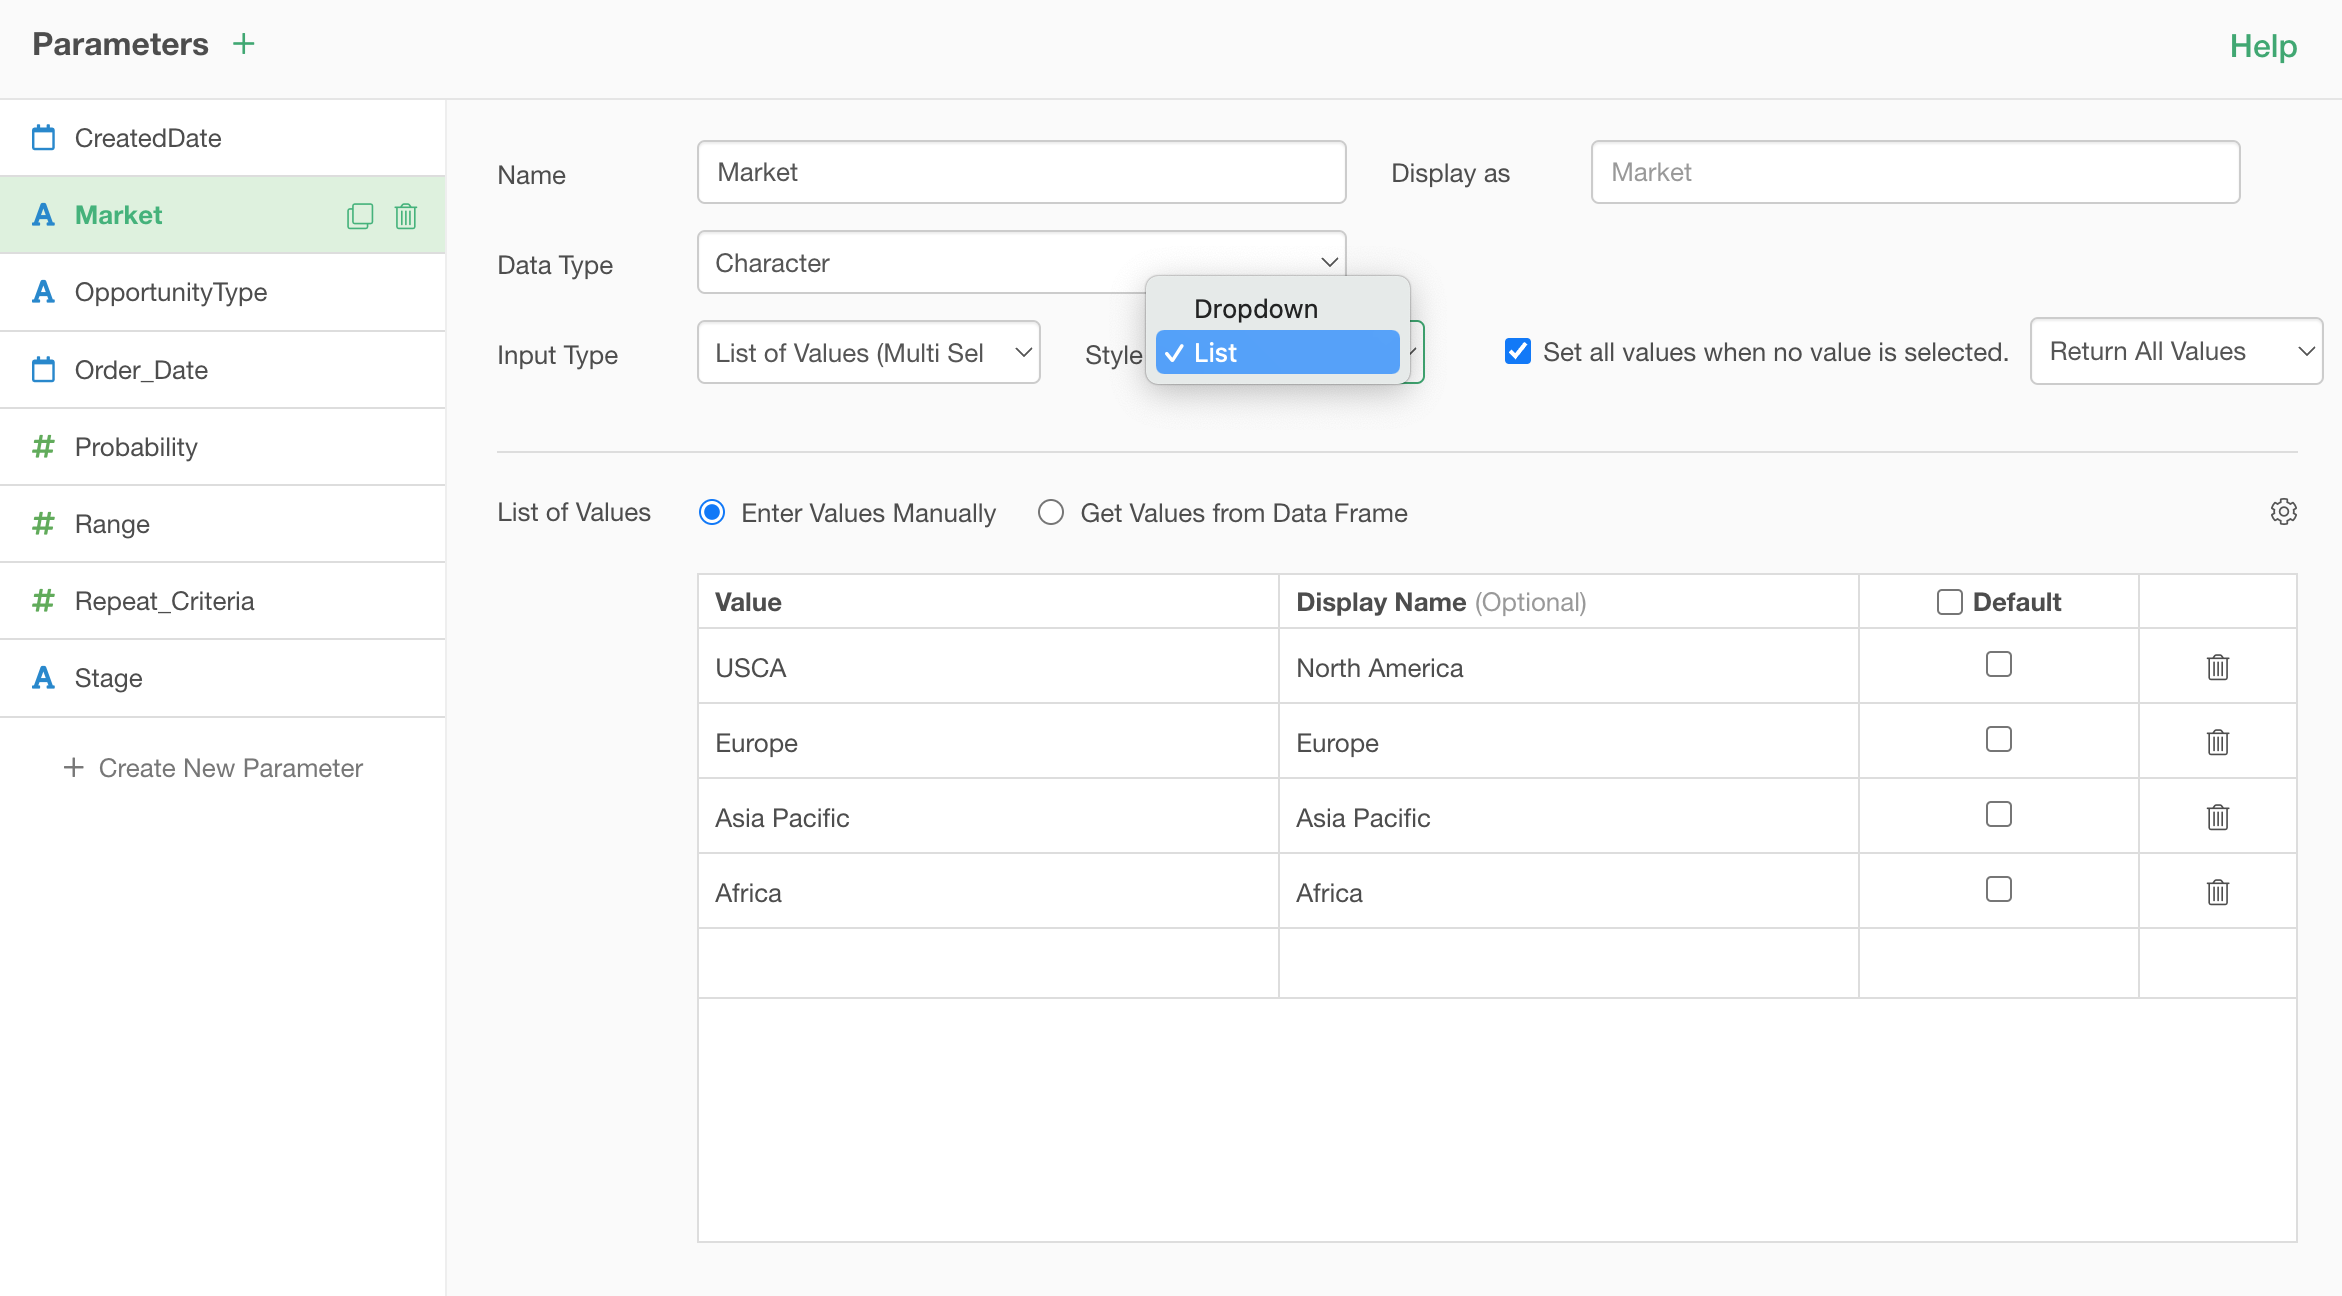Screen dimensions: 2342x1296
Task: Click the Display as input field
Action: [1914, 172]
